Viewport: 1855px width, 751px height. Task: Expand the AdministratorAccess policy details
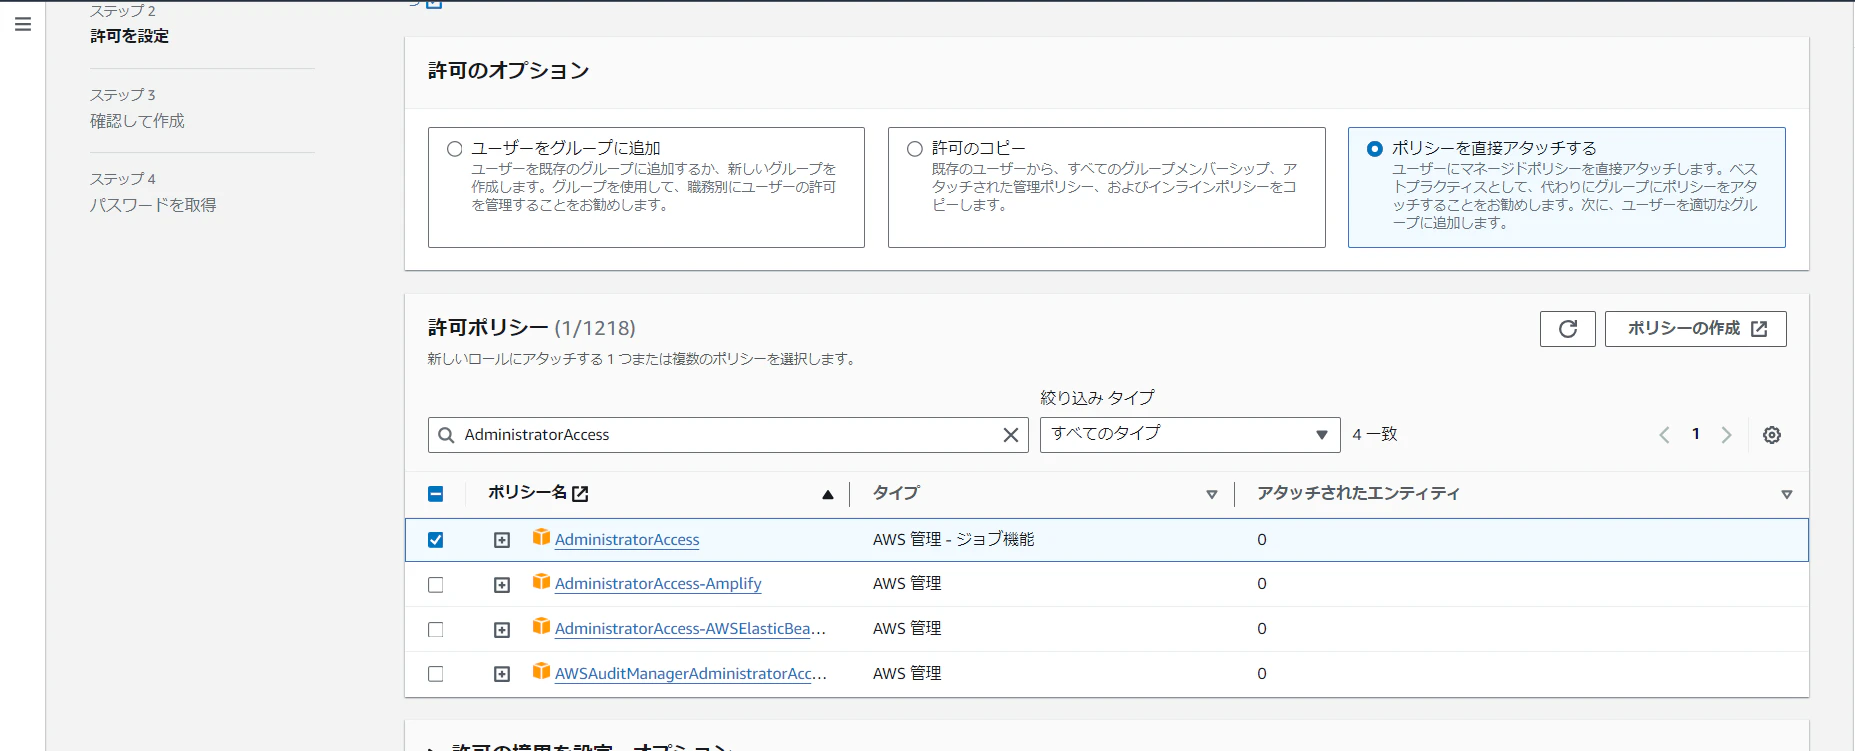click(502, 540)
